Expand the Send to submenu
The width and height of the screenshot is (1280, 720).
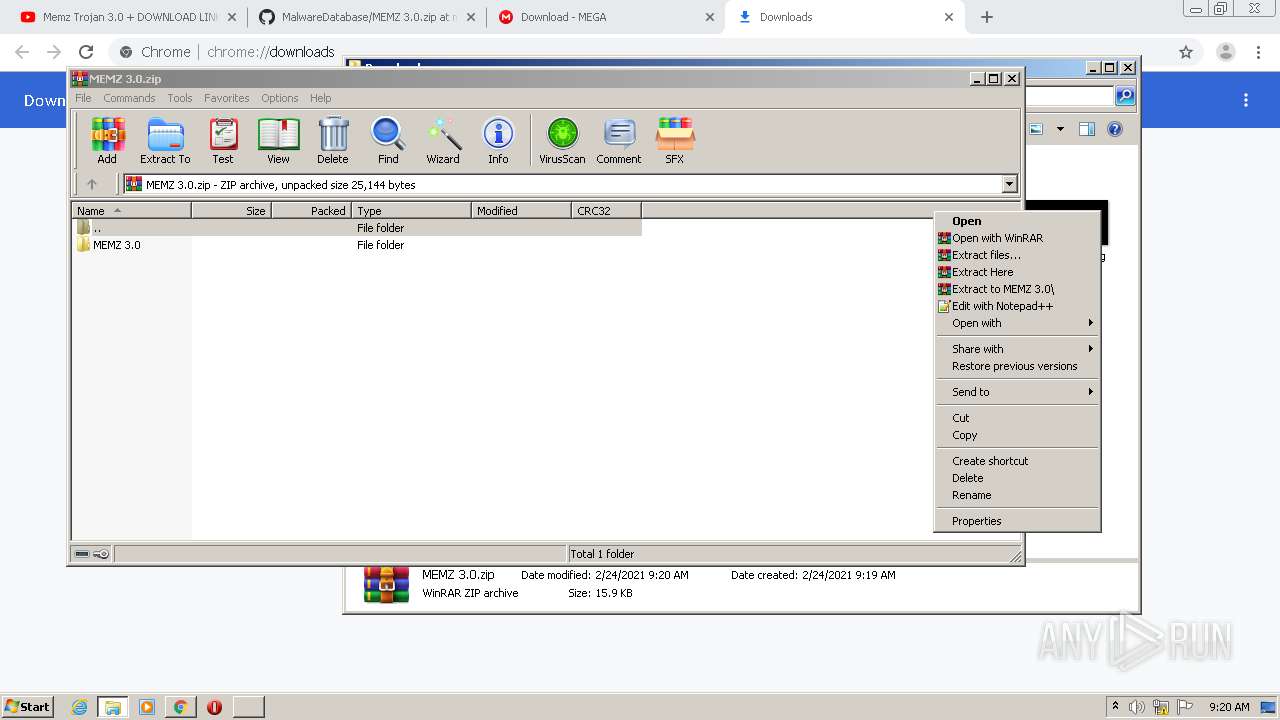pos(1017,392)
